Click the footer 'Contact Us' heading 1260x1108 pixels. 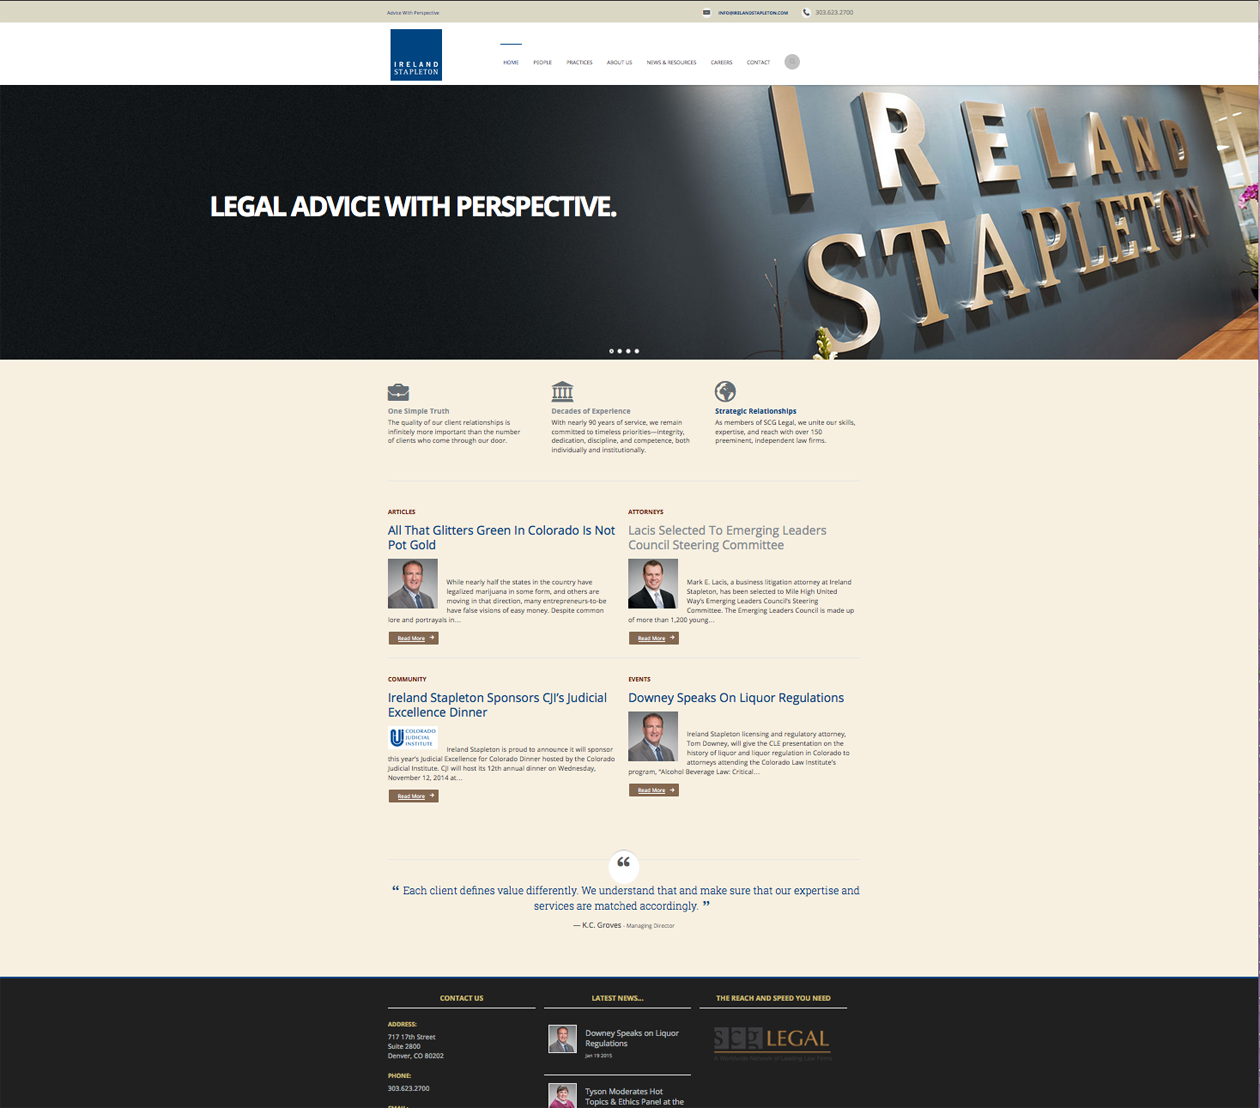point(461,998)
